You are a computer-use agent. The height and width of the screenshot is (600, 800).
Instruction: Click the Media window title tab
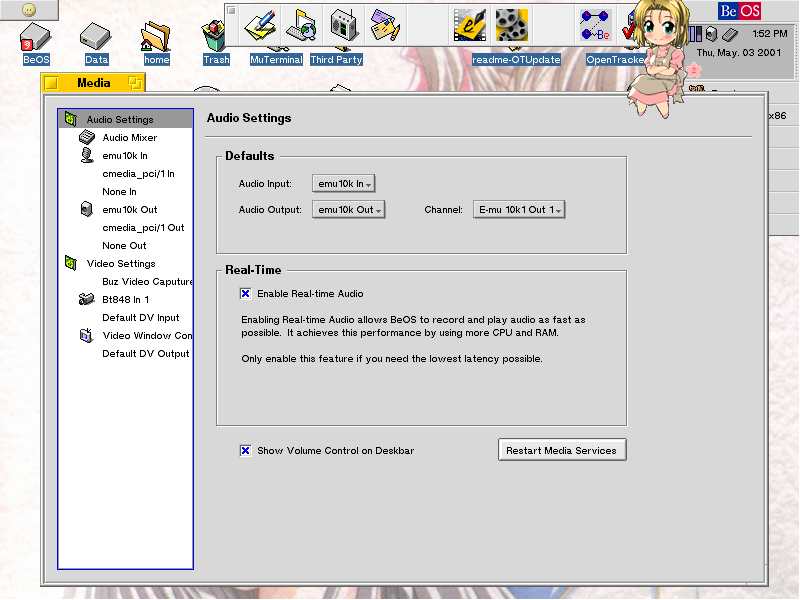click(x=93, y=83)
